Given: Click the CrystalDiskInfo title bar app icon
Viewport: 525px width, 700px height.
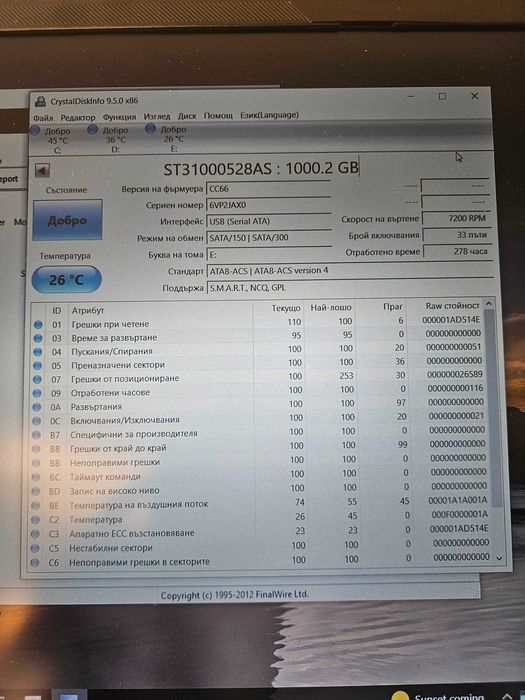Looking at the screenshot, I should 40,101.
